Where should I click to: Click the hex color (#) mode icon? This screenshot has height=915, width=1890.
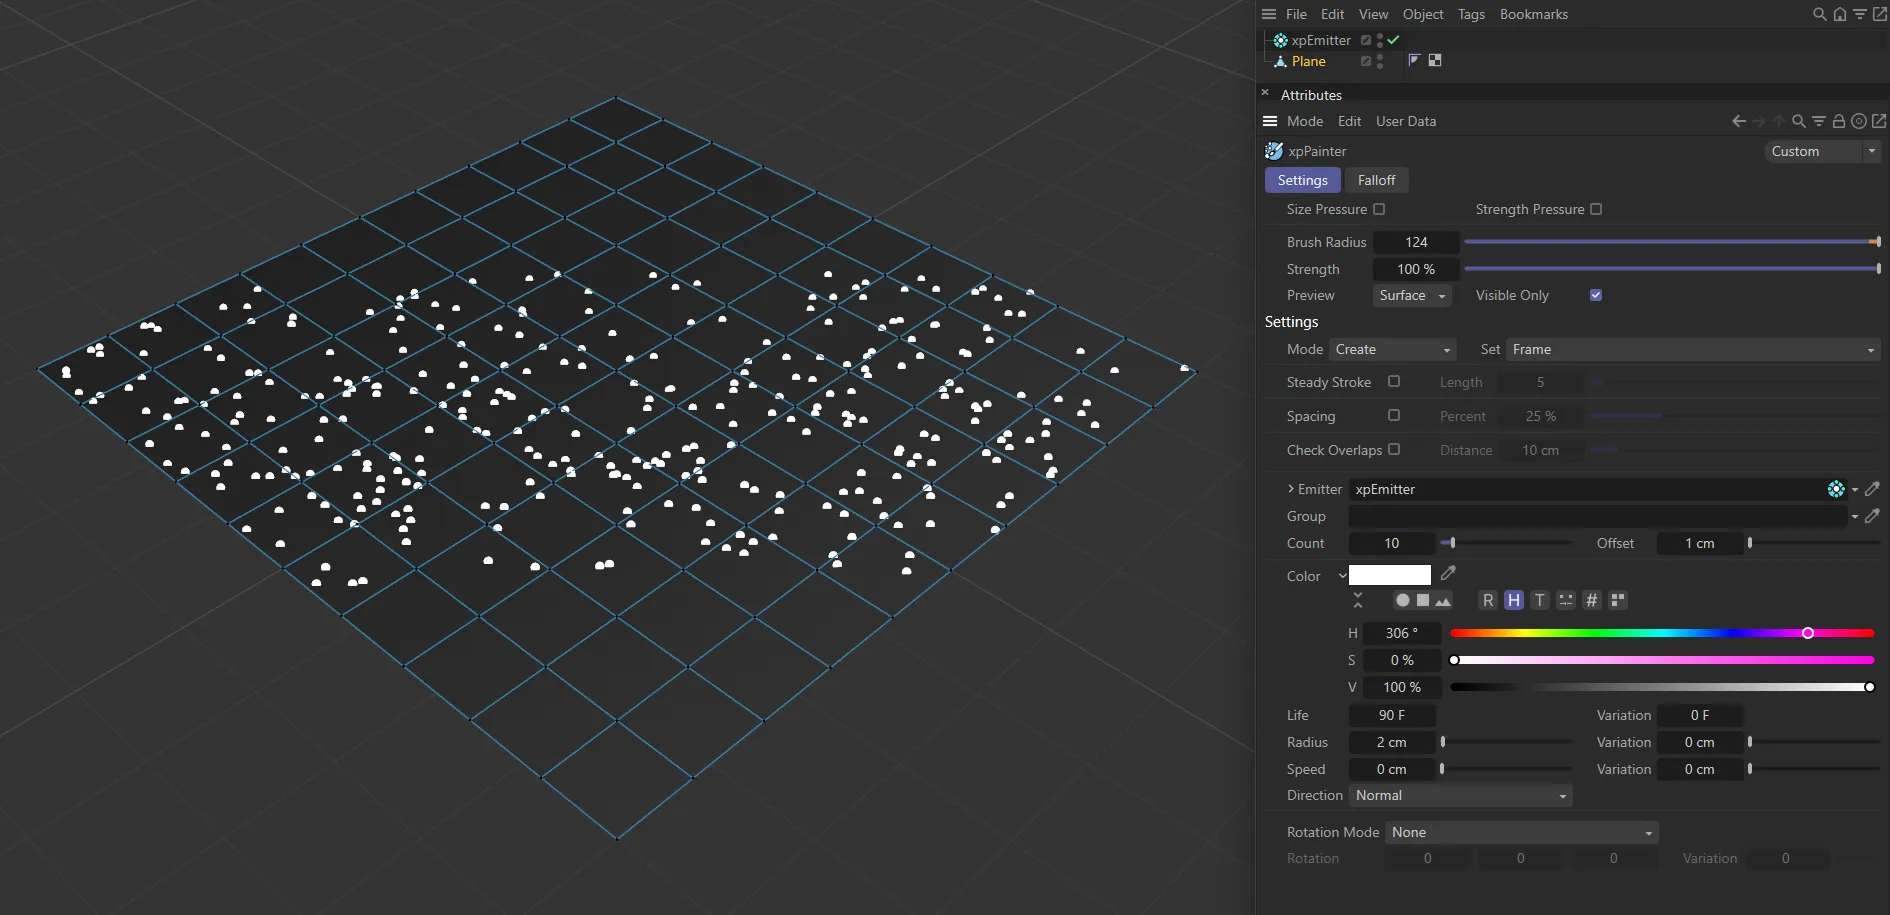1592,600
